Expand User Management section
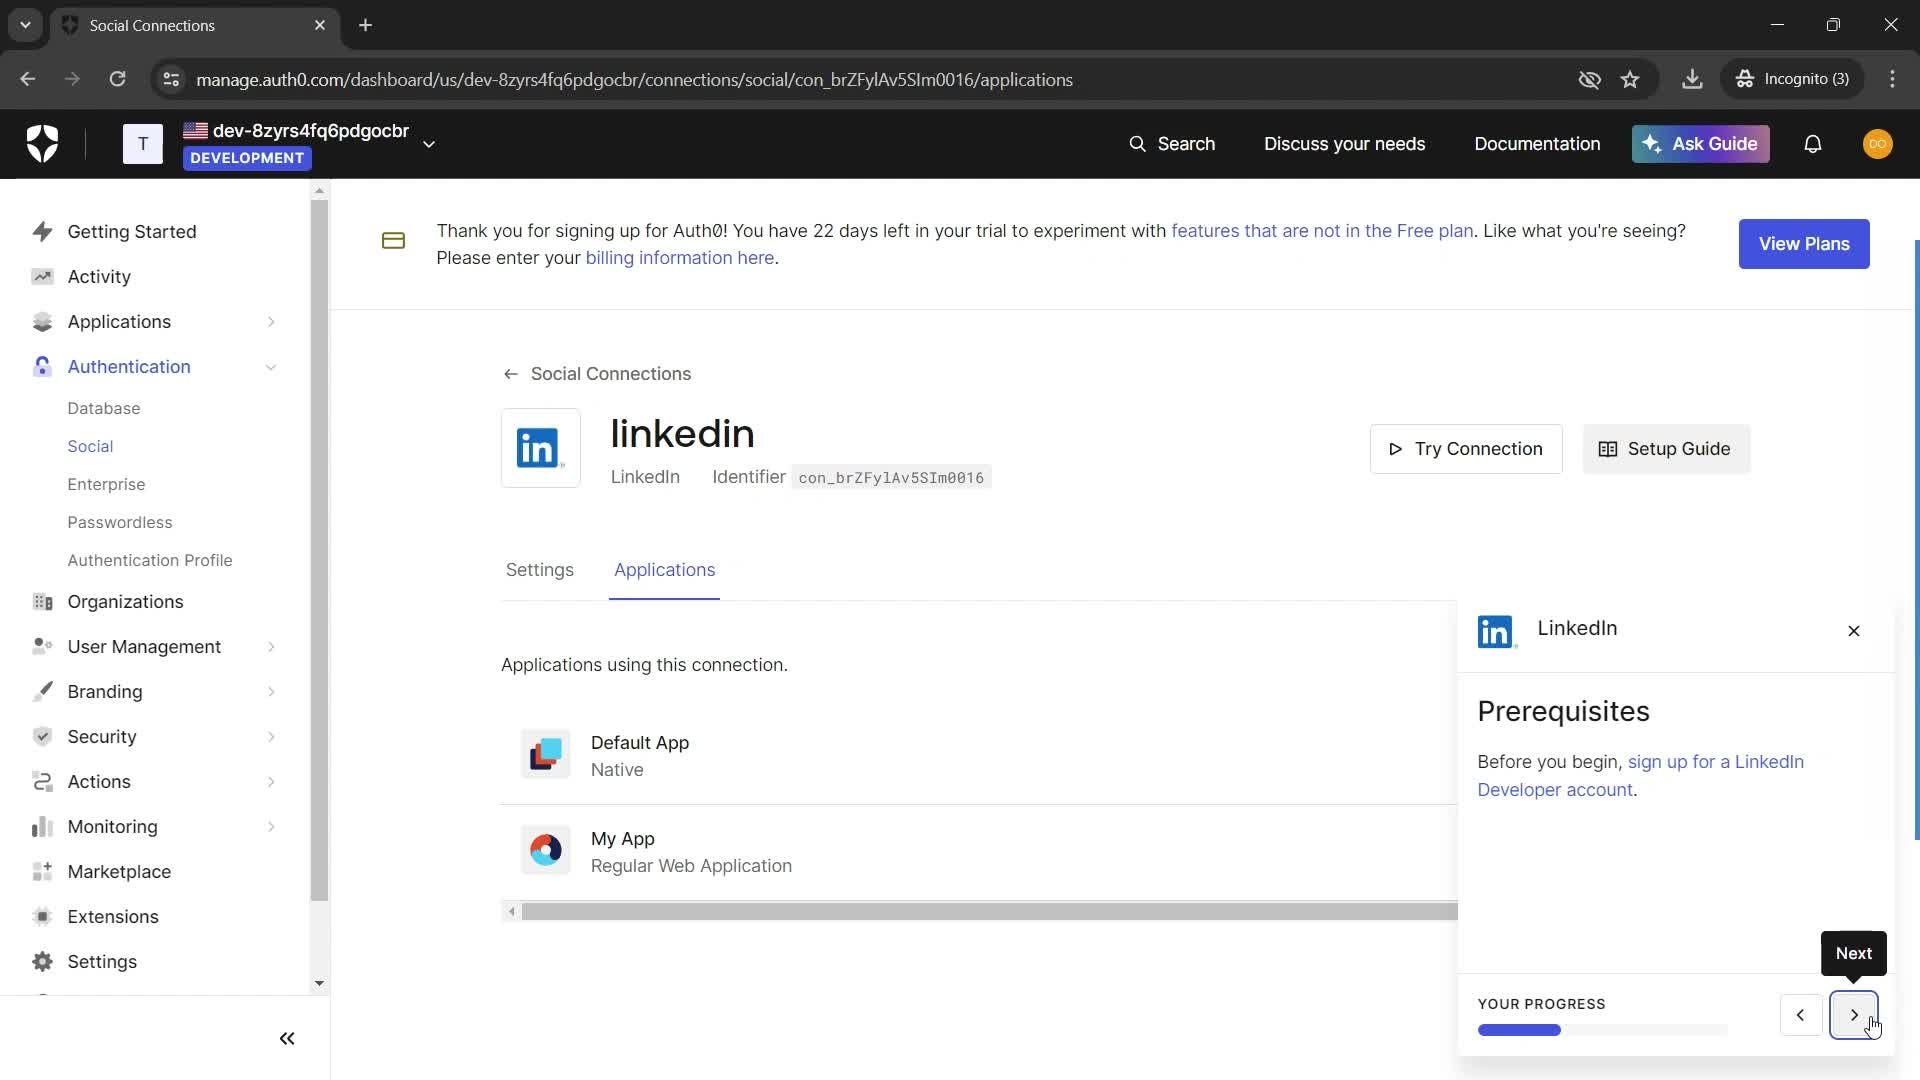1920x1080 pixels. coord(270,647)
